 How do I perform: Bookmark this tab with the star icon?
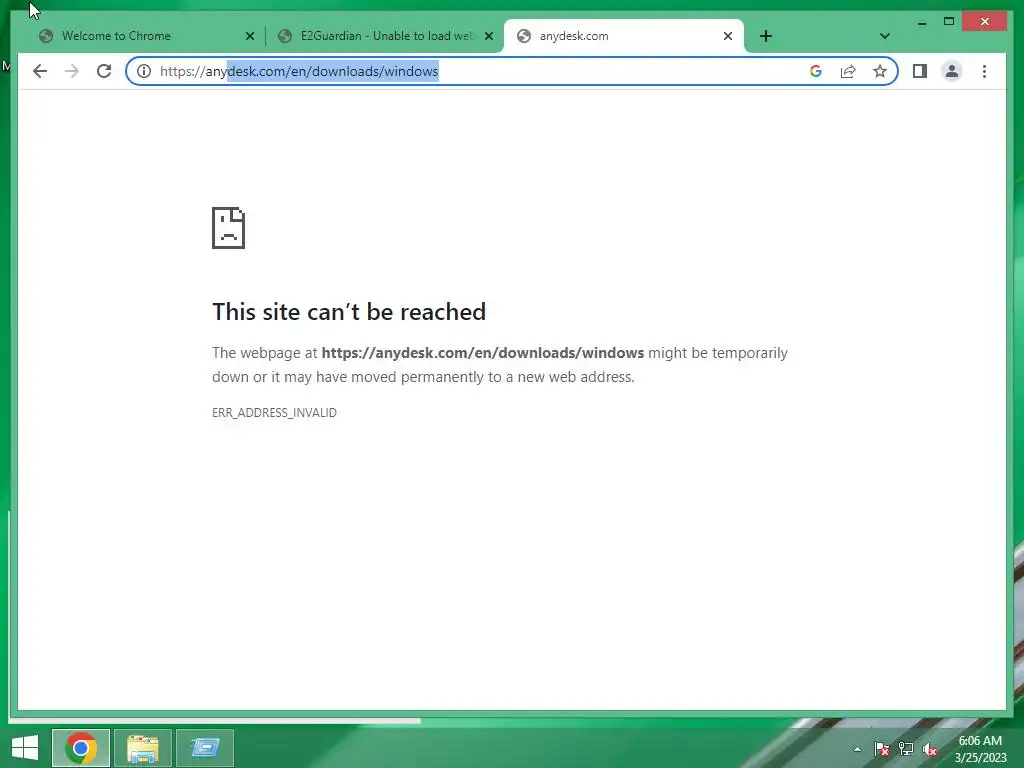pos(880,71)
